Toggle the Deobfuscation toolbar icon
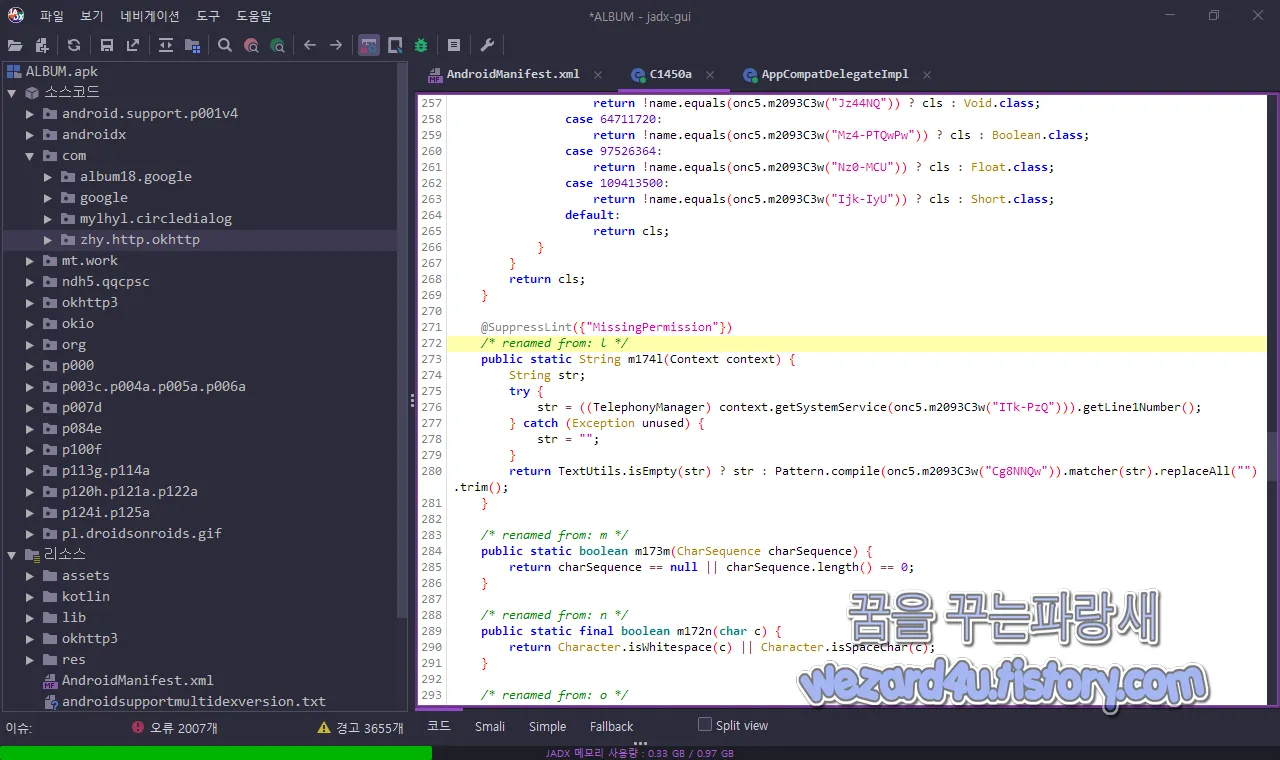Screen dimensions: 1280x760 369,45
